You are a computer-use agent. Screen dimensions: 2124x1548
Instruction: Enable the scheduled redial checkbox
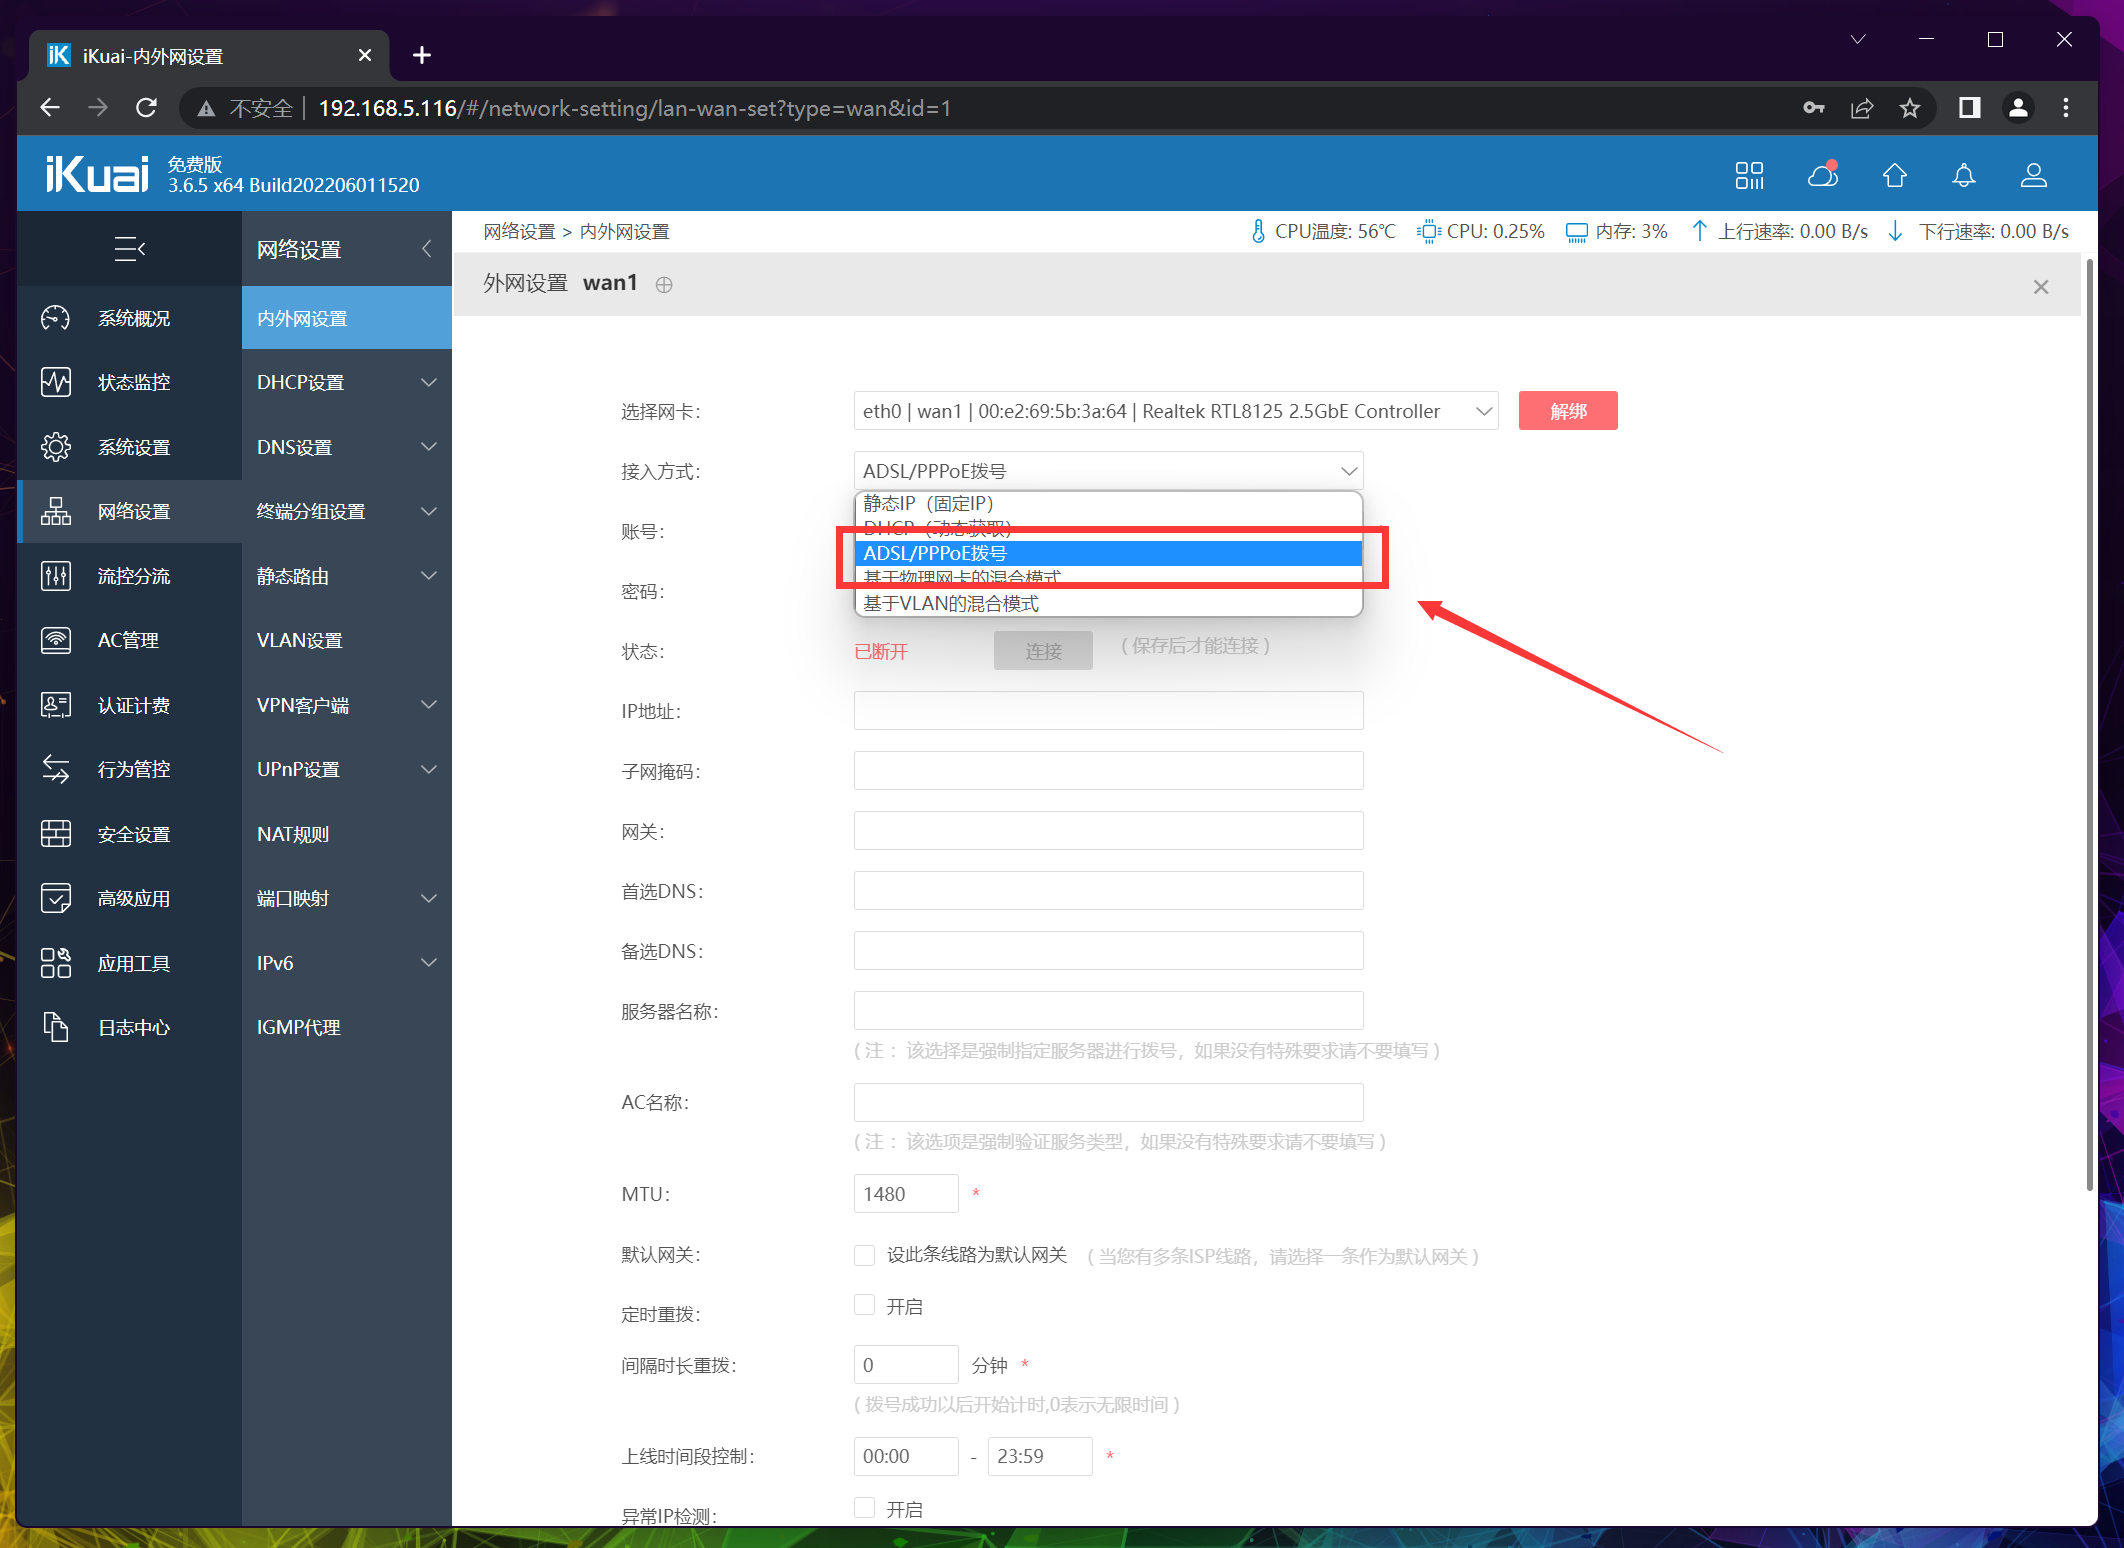point(865,1305)
